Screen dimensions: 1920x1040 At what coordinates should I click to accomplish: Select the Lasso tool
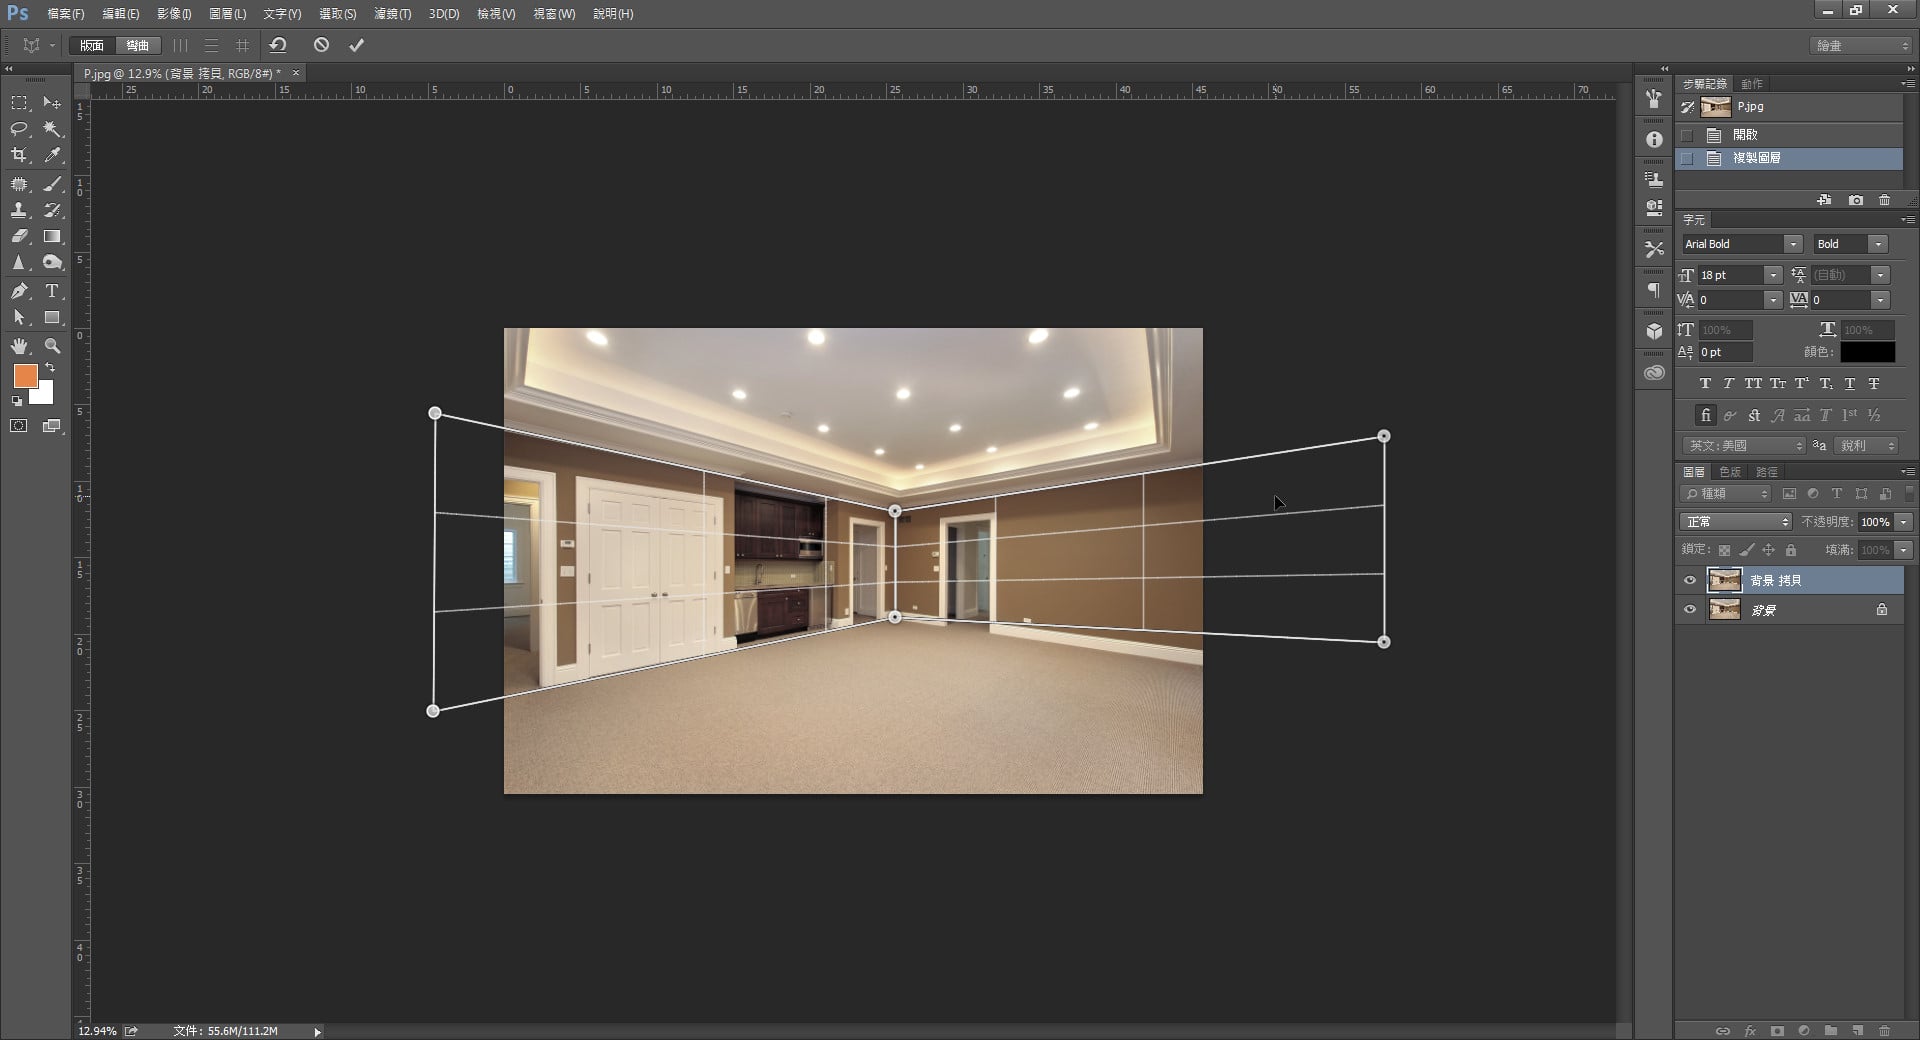(19, 129)
